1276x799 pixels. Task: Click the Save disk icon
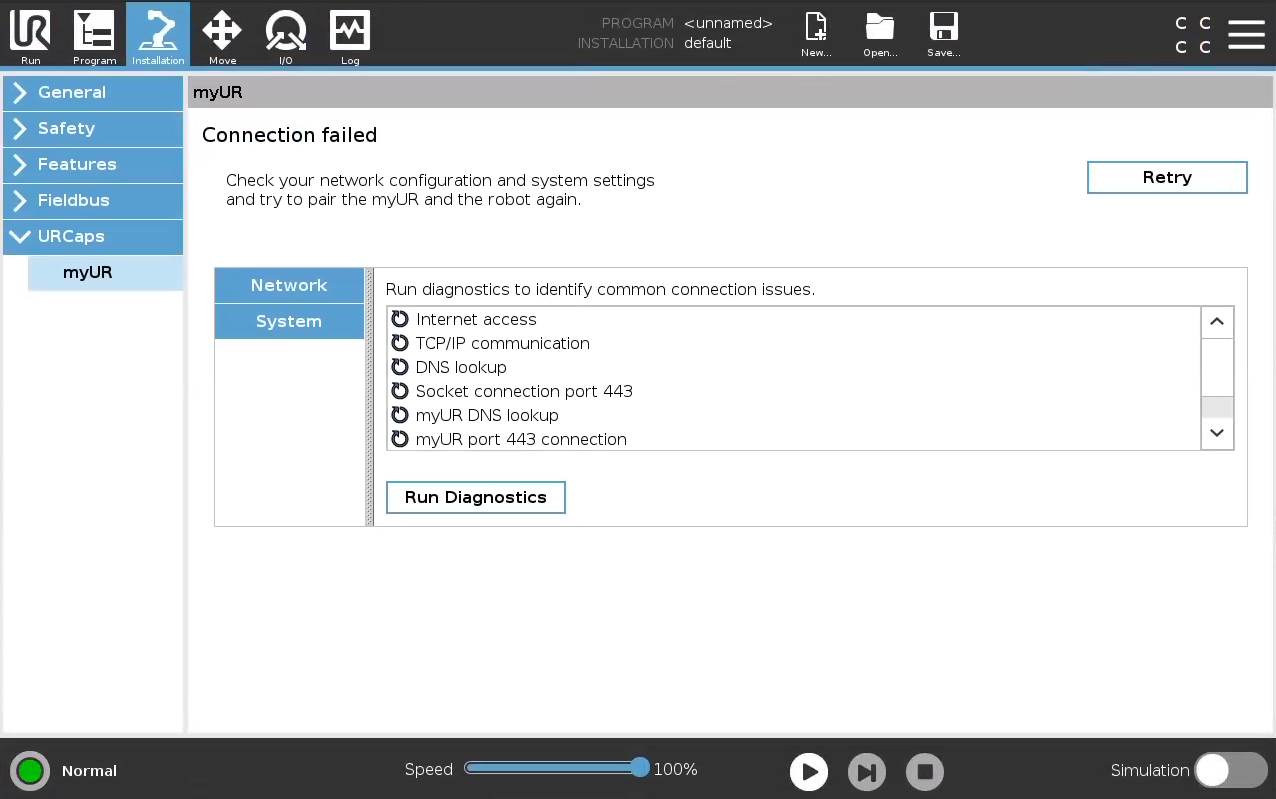point(943,35)
